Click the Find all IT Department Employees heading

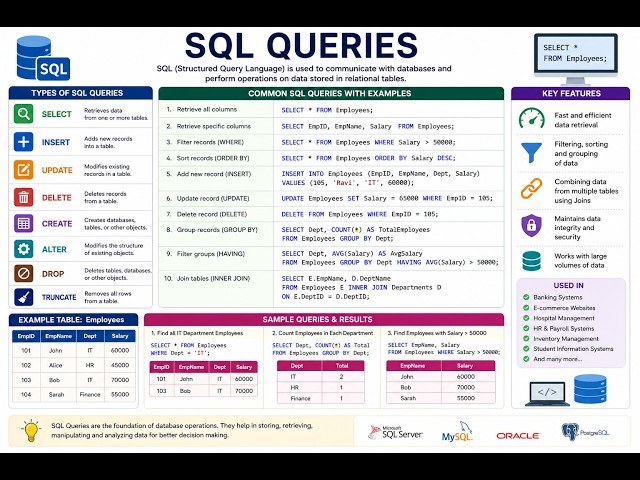tap(197, 333)
